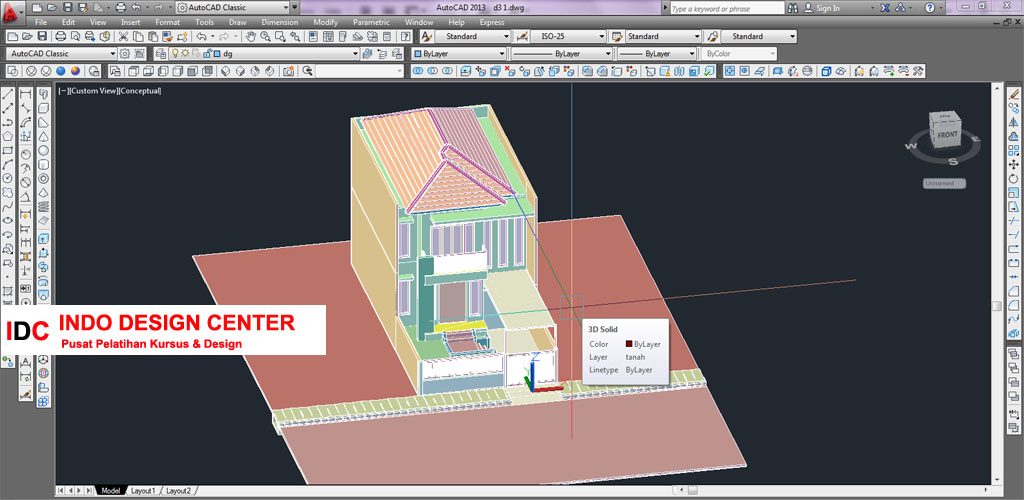Click the Conceptual visual style label
The width and height of the screenshot is (1024, 500).
[x=139, y=91]
